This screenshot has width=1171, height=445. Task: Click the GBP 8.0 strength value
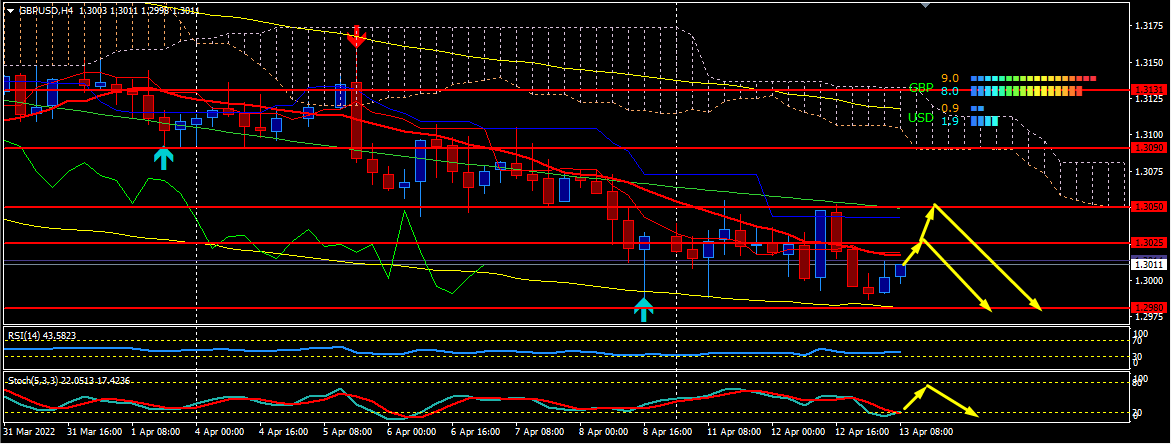pyautogui.click(x=949, y=92)
